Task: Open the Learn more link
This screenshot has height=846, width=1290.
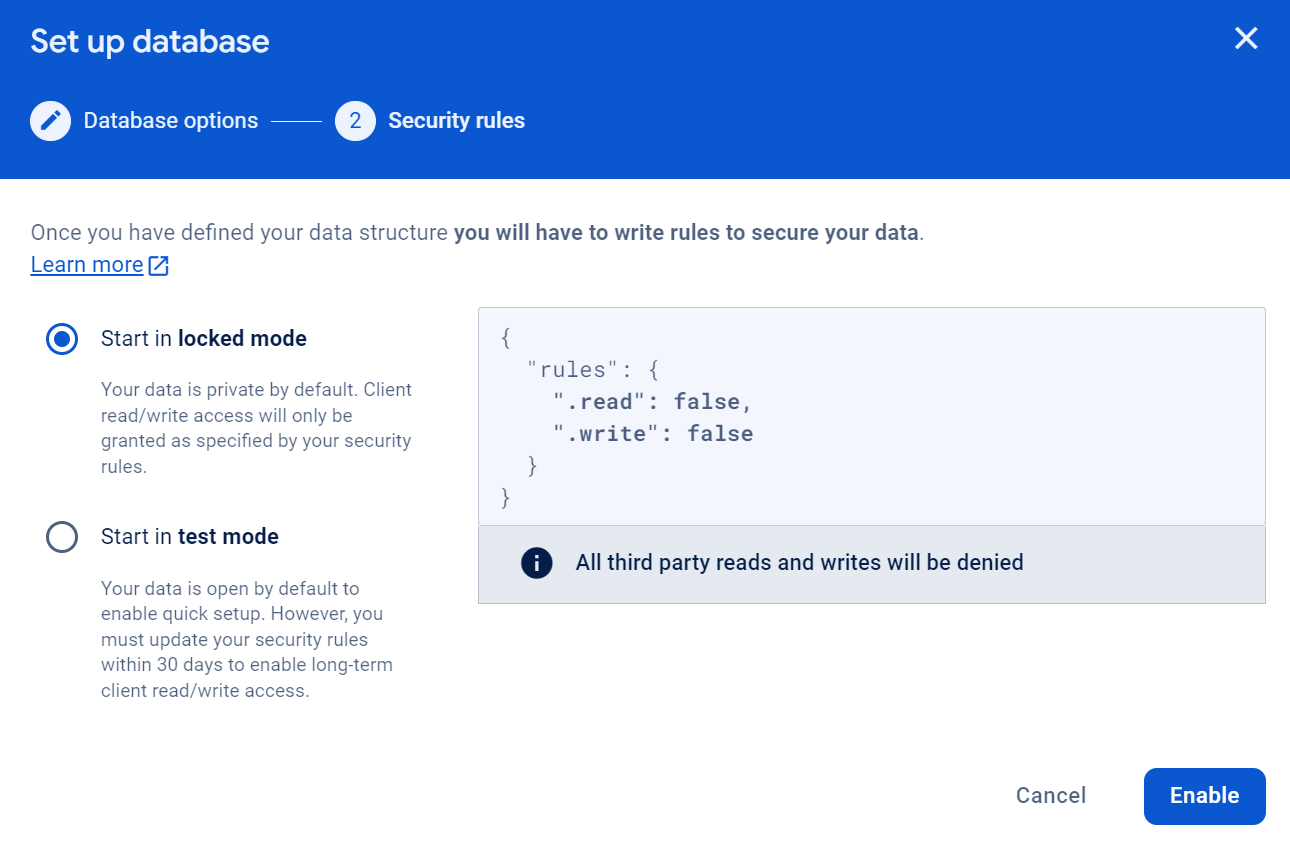Action: (85, 264)
